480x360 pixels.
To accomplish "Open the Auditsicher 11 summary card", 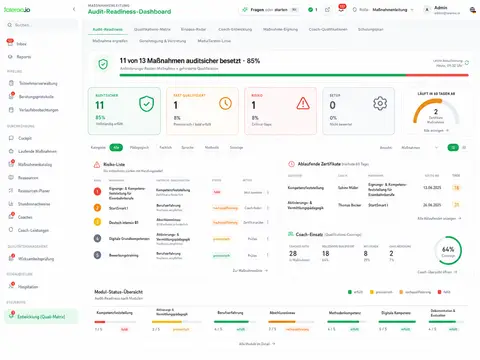I will point(124,111).
